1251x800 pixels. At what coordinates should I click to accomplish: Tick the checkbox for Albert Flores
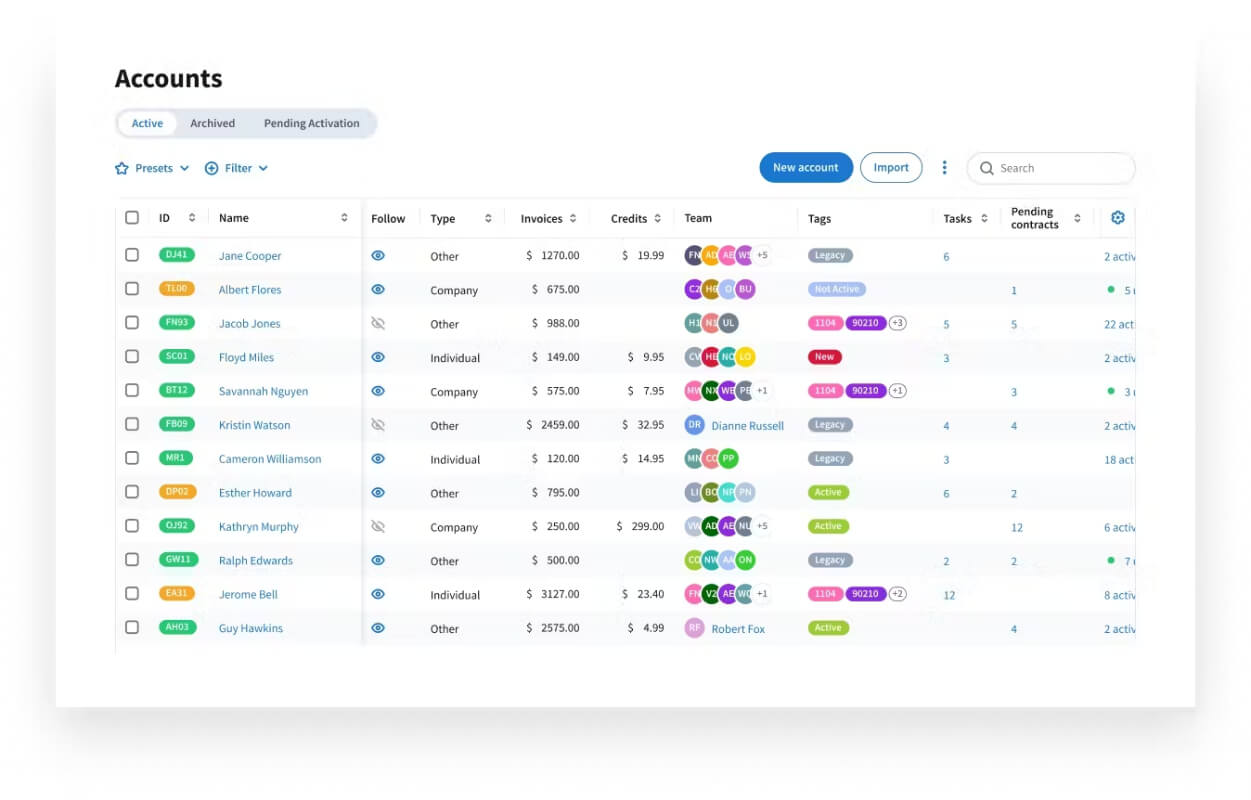pos(132,289)
